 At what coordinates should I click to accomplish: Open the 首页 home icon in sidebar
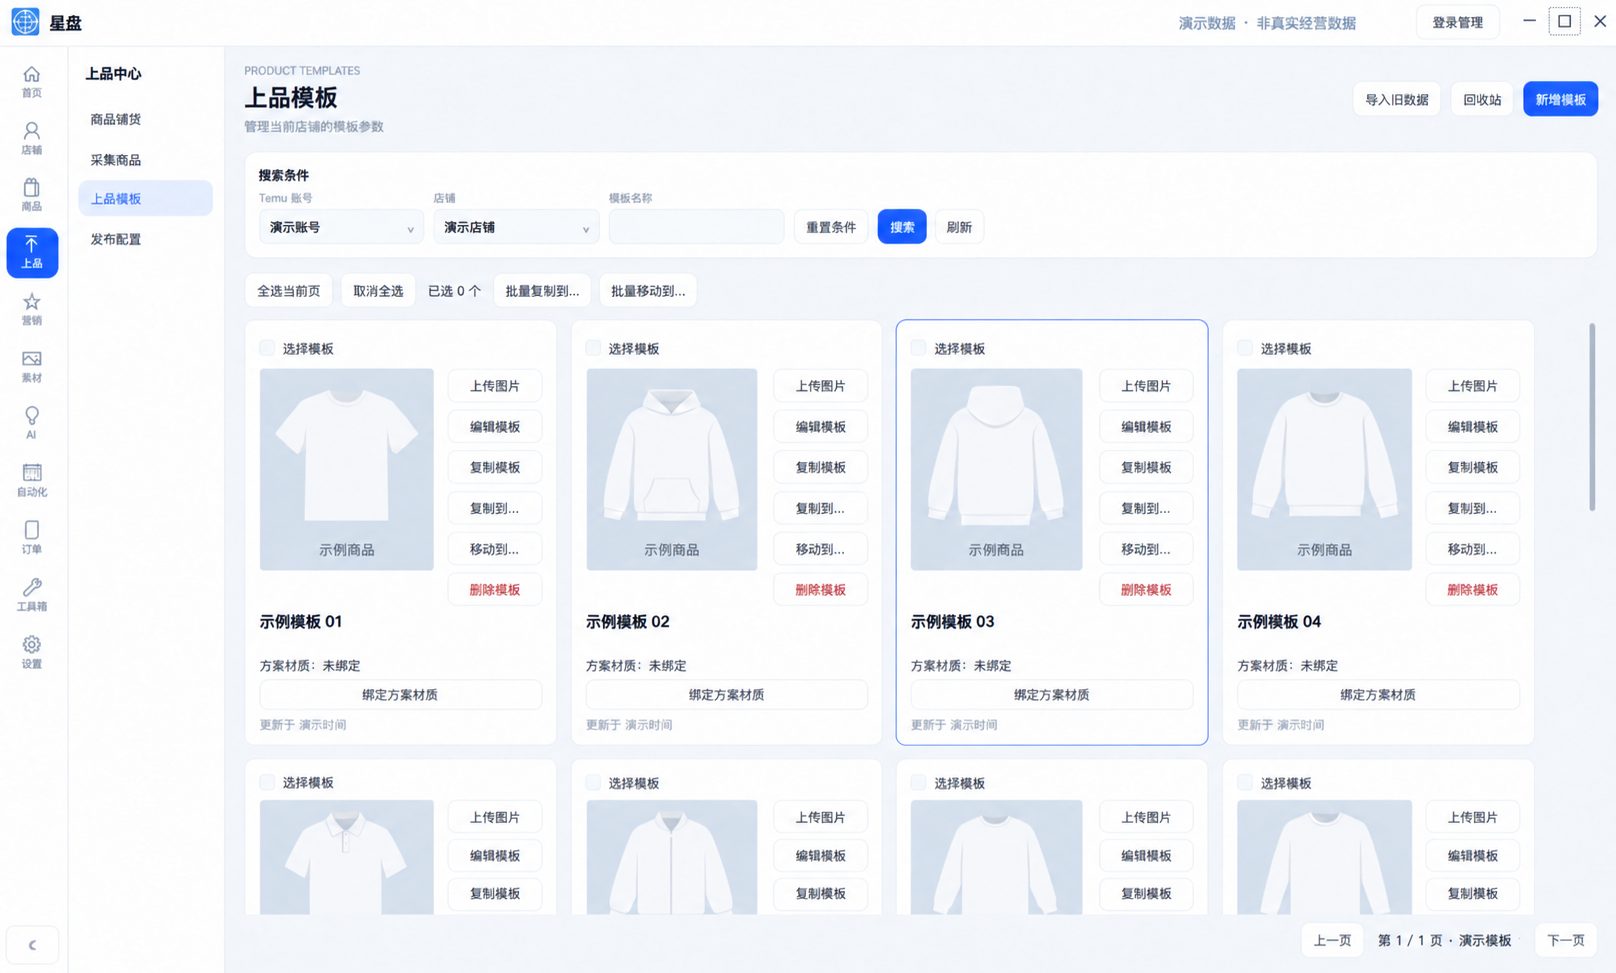click(32, 82)
